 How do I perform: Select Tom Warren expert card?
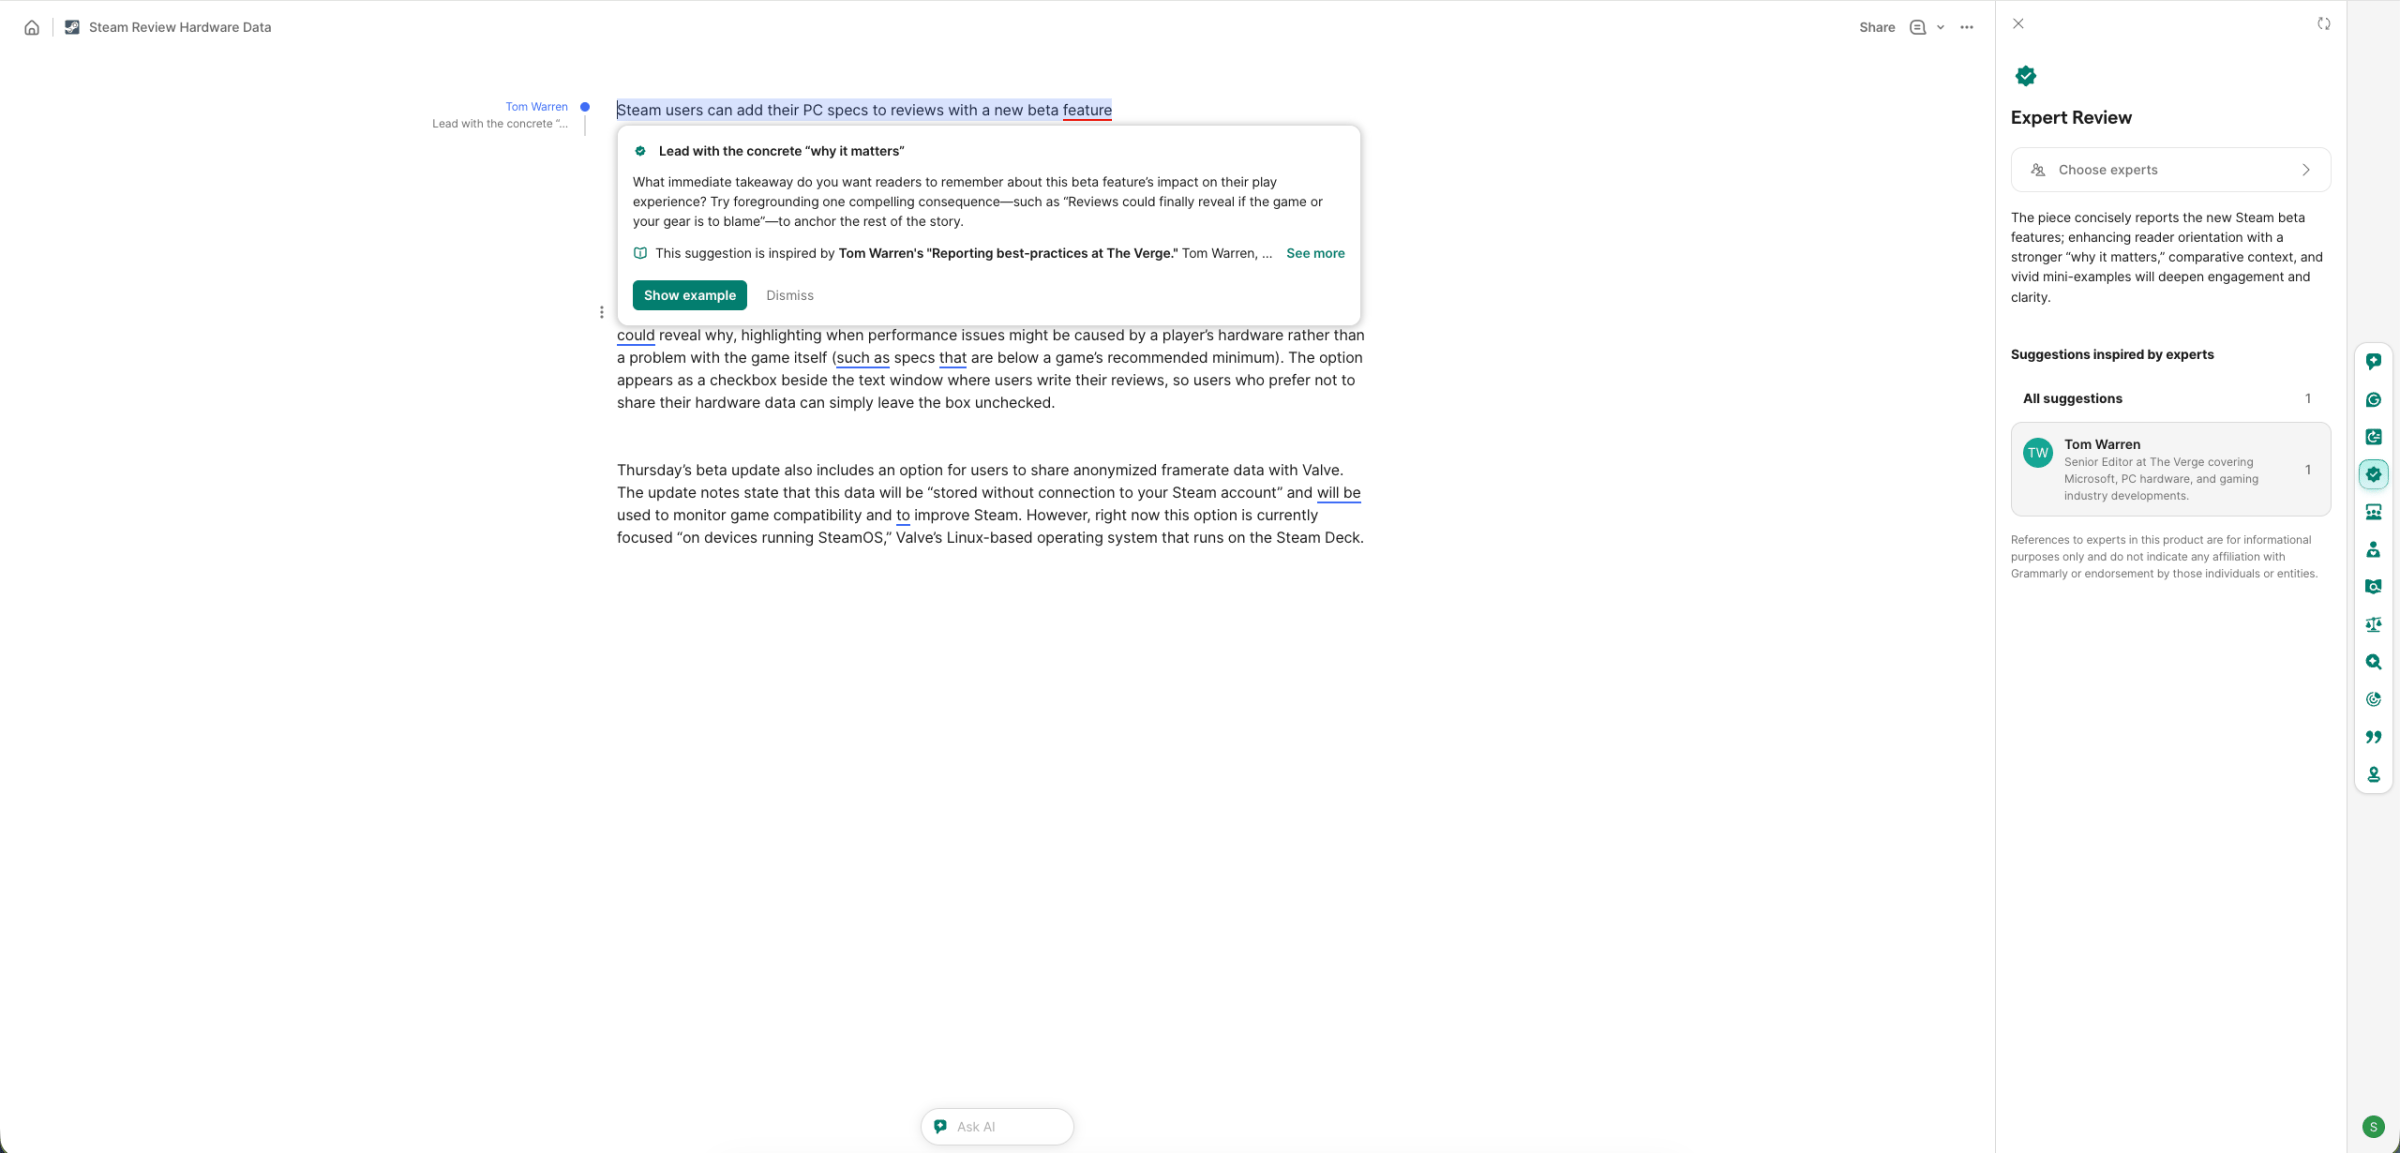click(x=2170, y=469)
